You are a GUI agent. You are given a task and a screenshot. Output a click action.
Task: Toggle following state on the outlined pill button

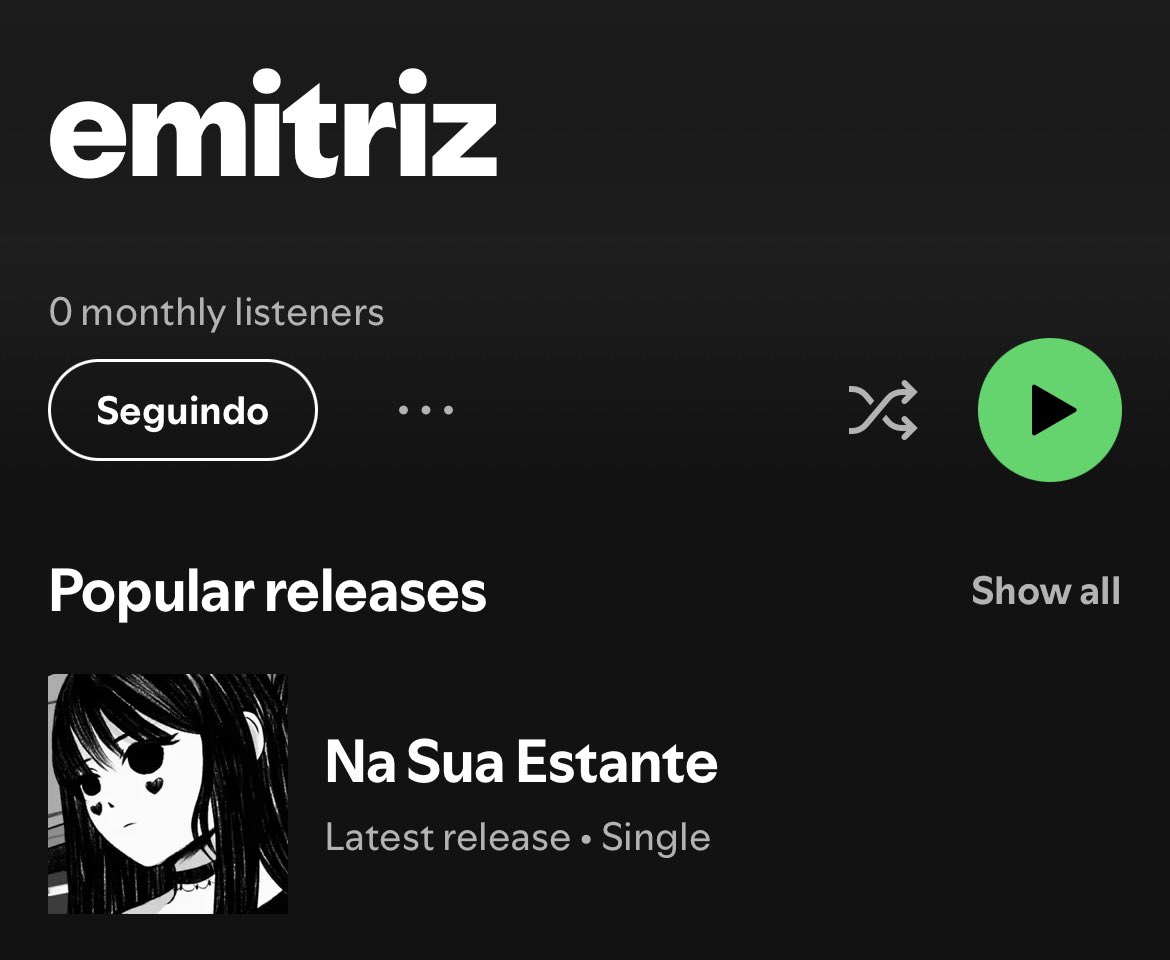183,410
